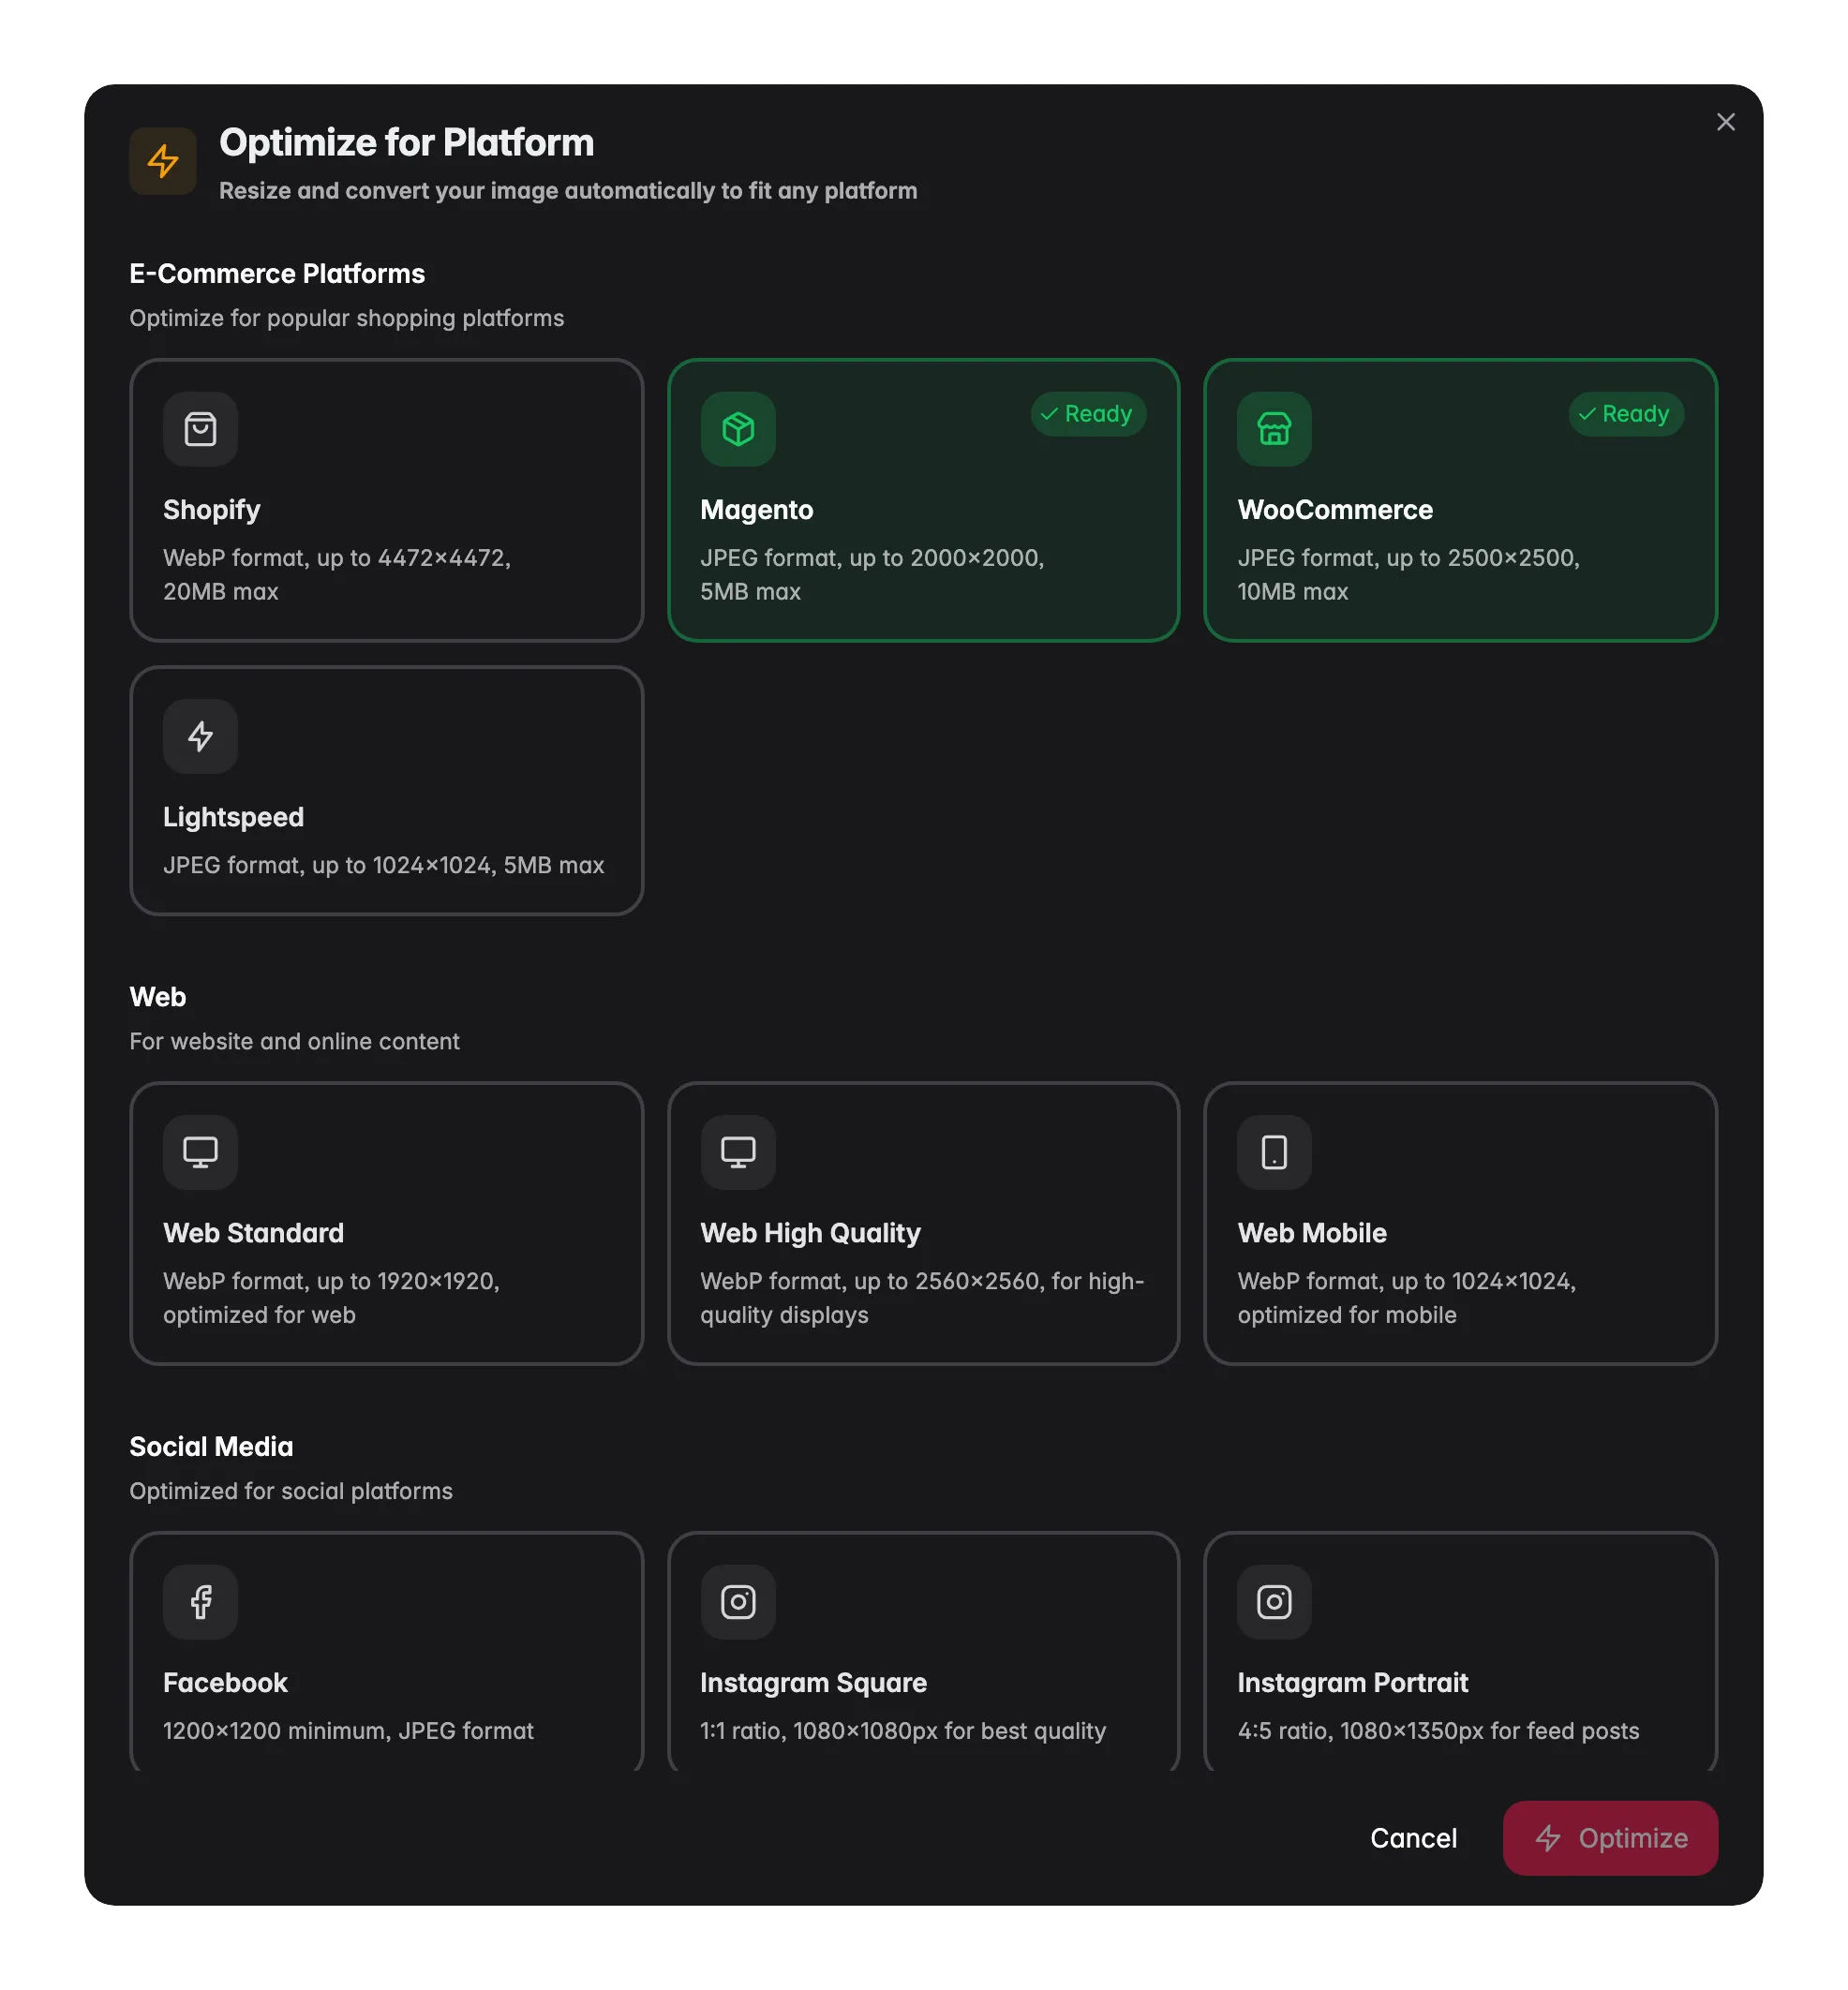Click the Cancel button
1848x1990 pixels.
pos(1413,1838)
